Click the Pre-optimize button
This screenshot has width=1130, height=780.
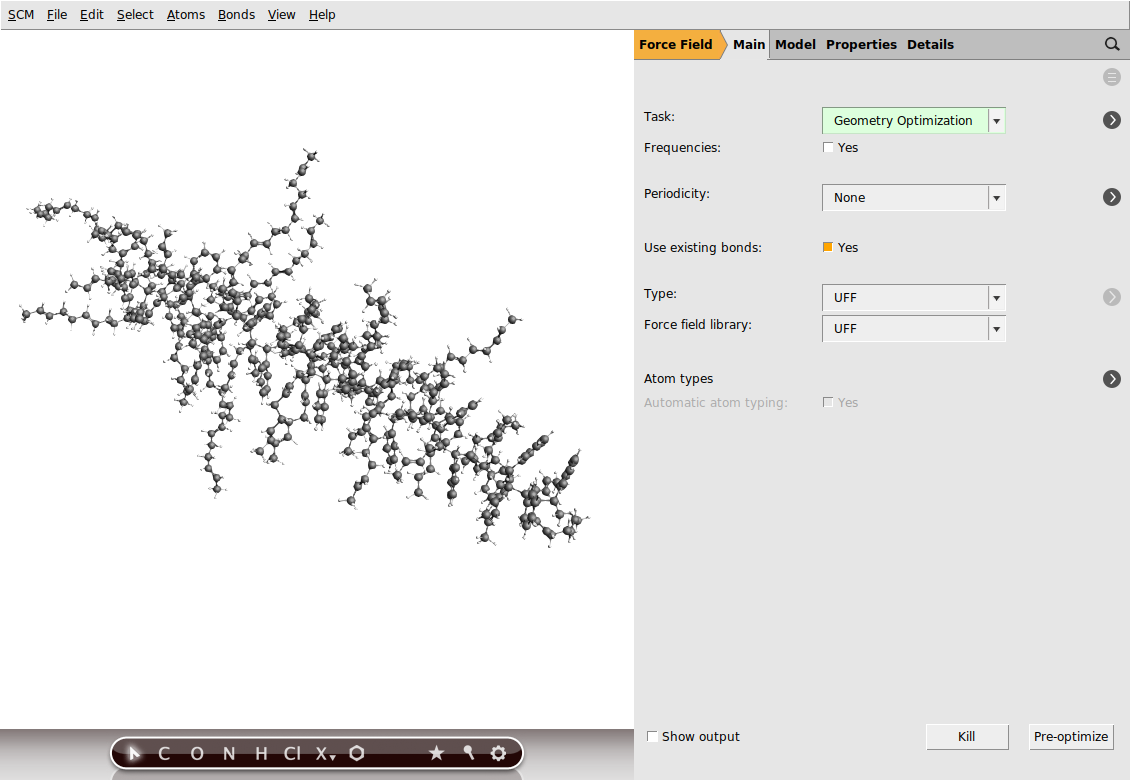1071,737
